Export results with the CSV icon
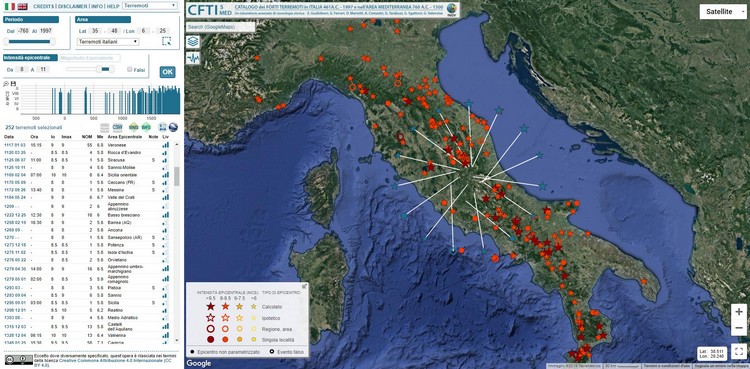The image size is (750, 369). click(118, 127)
